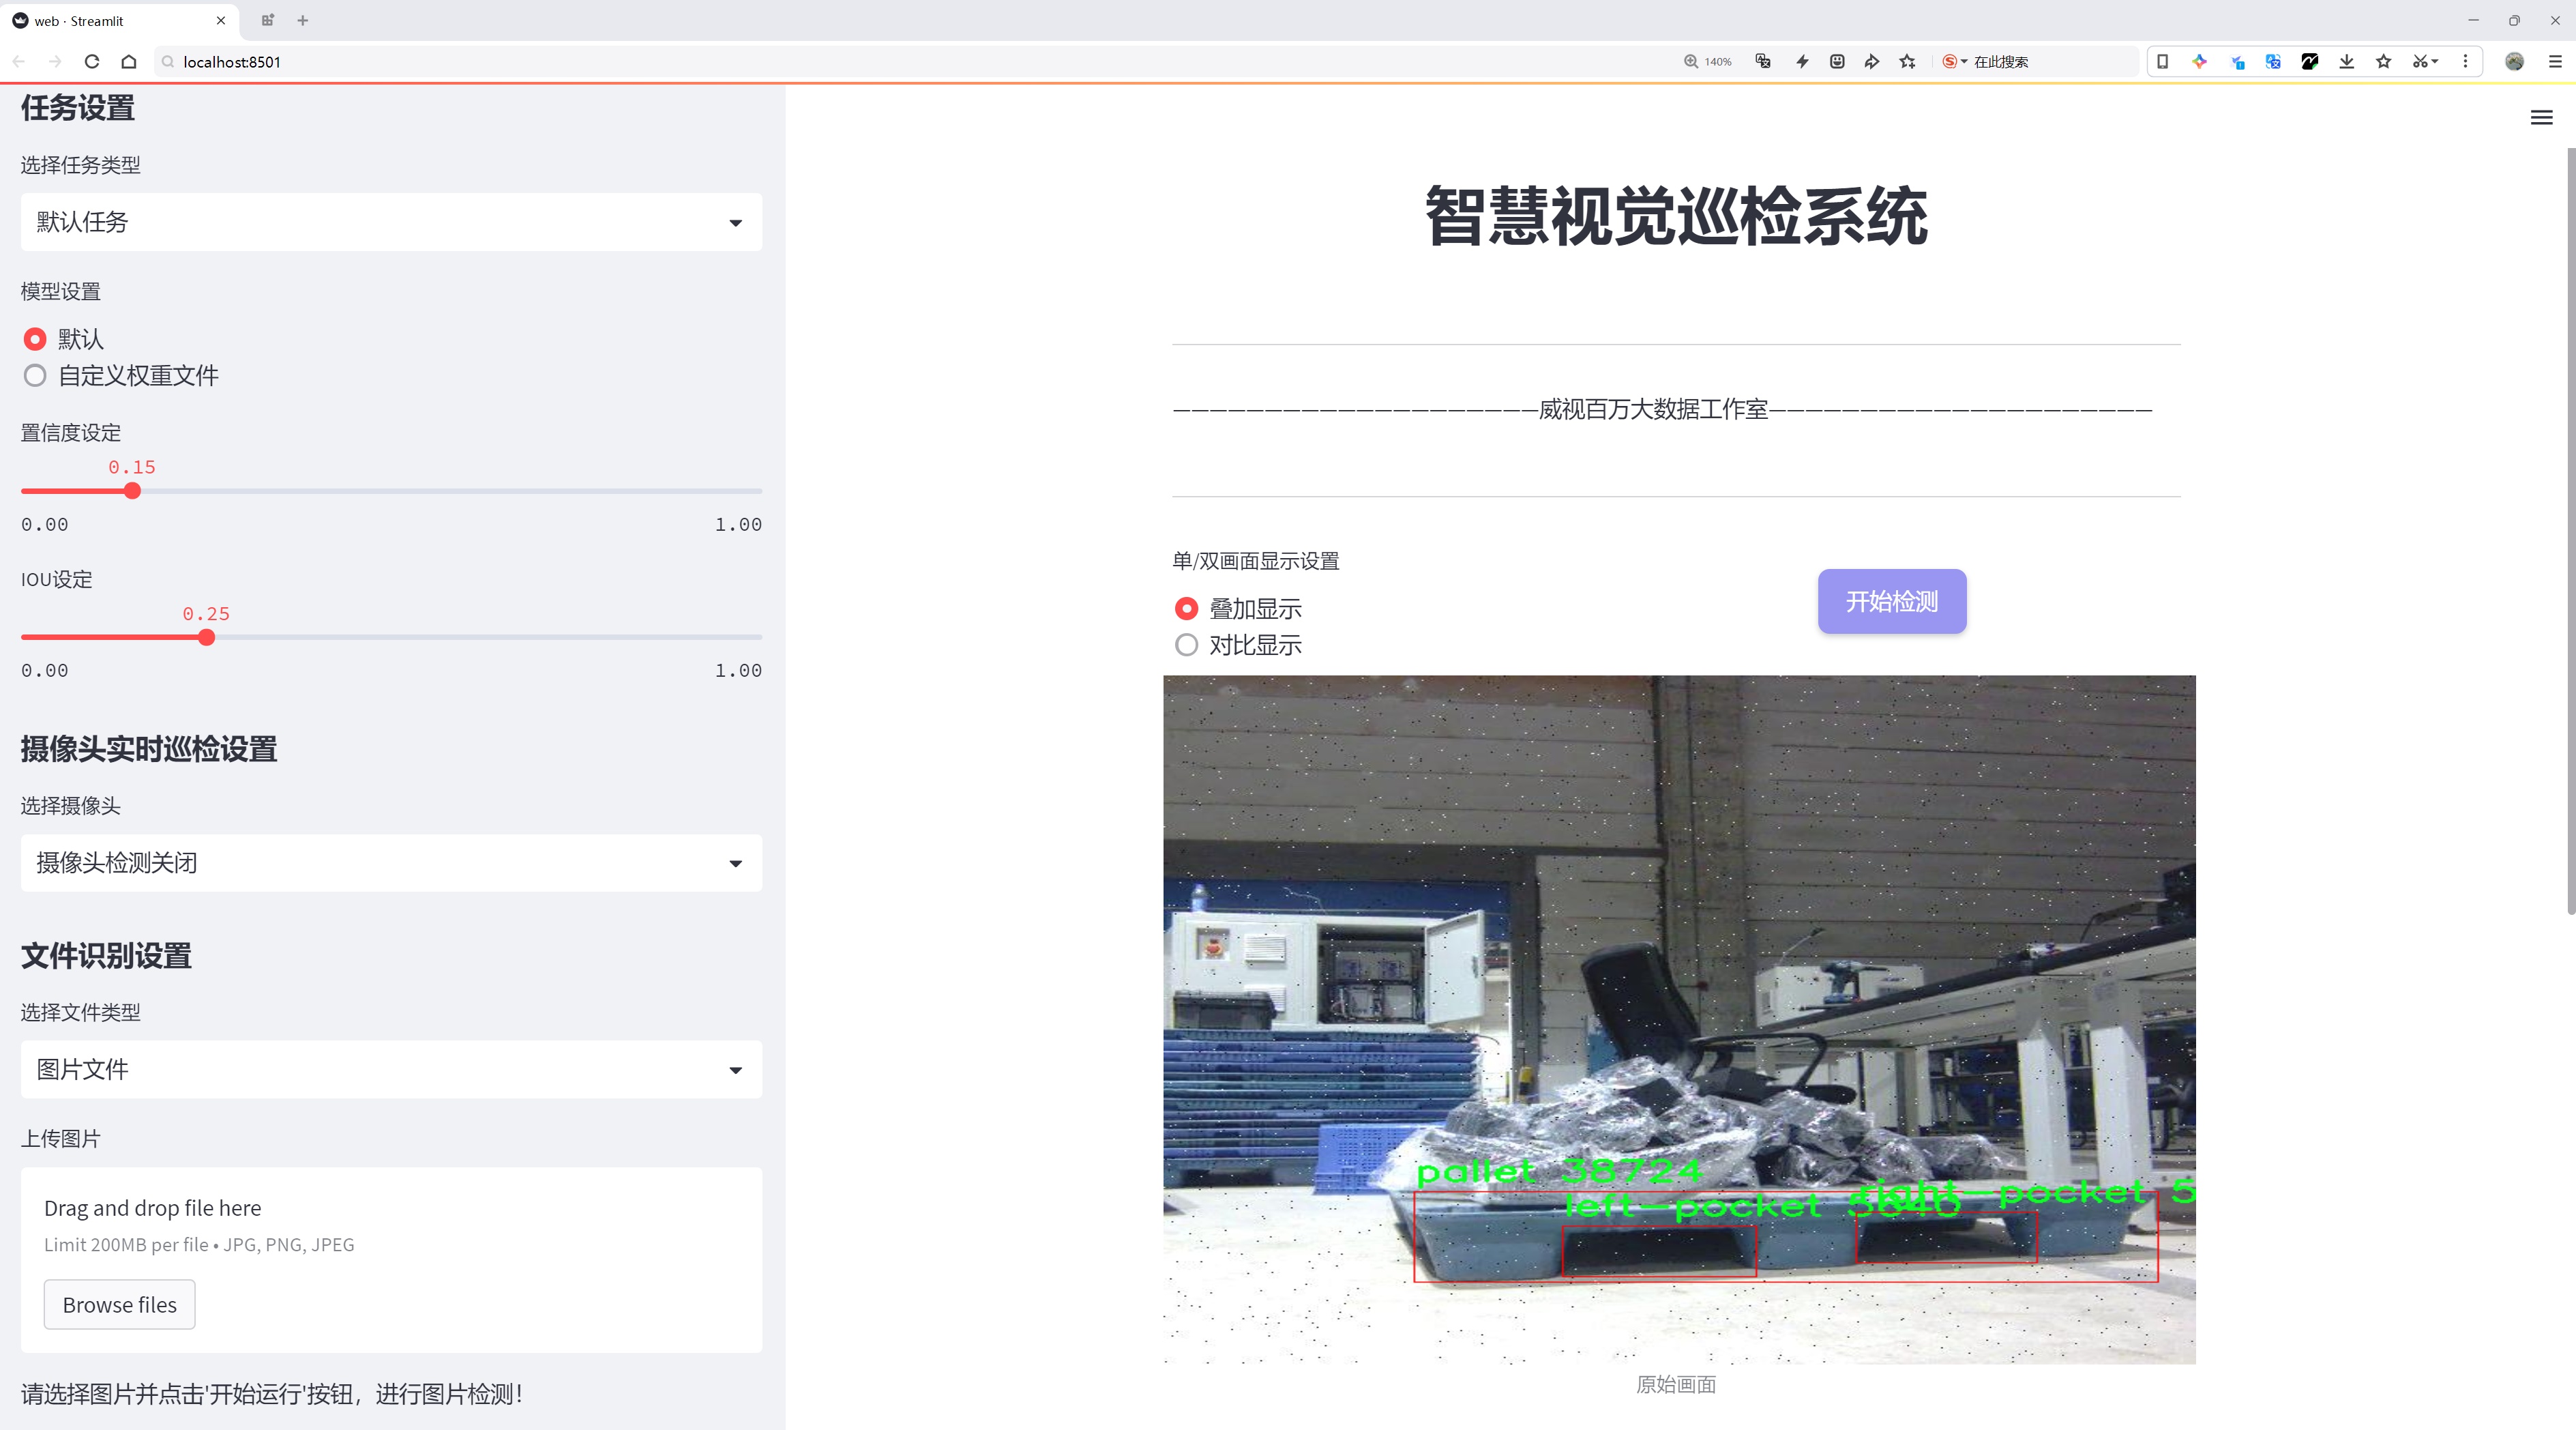Screen dimensions: 2576x1430
Task: Click the Browse files button
Action: pos(119,1305)
